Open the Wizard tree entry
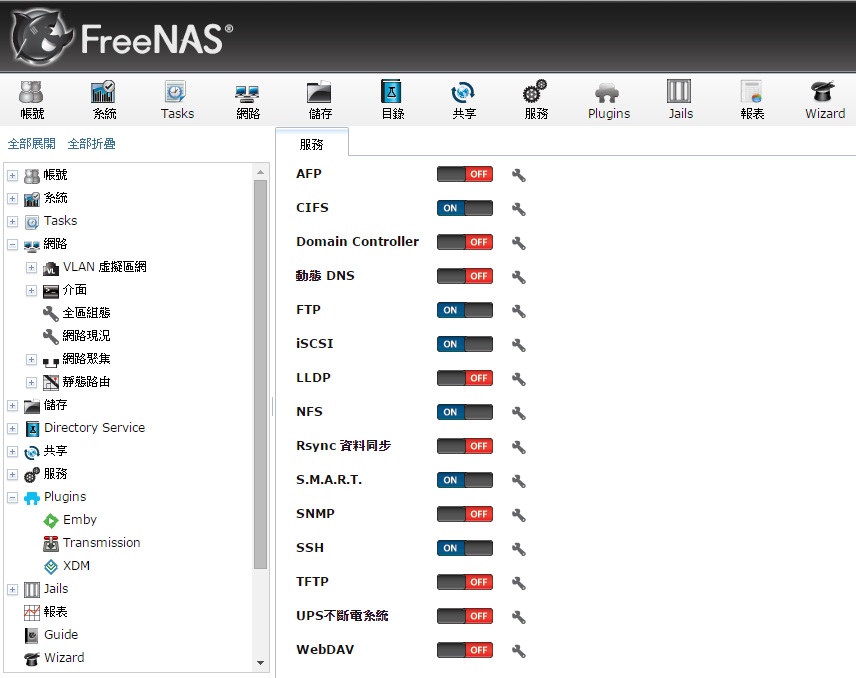 point(64,657)
